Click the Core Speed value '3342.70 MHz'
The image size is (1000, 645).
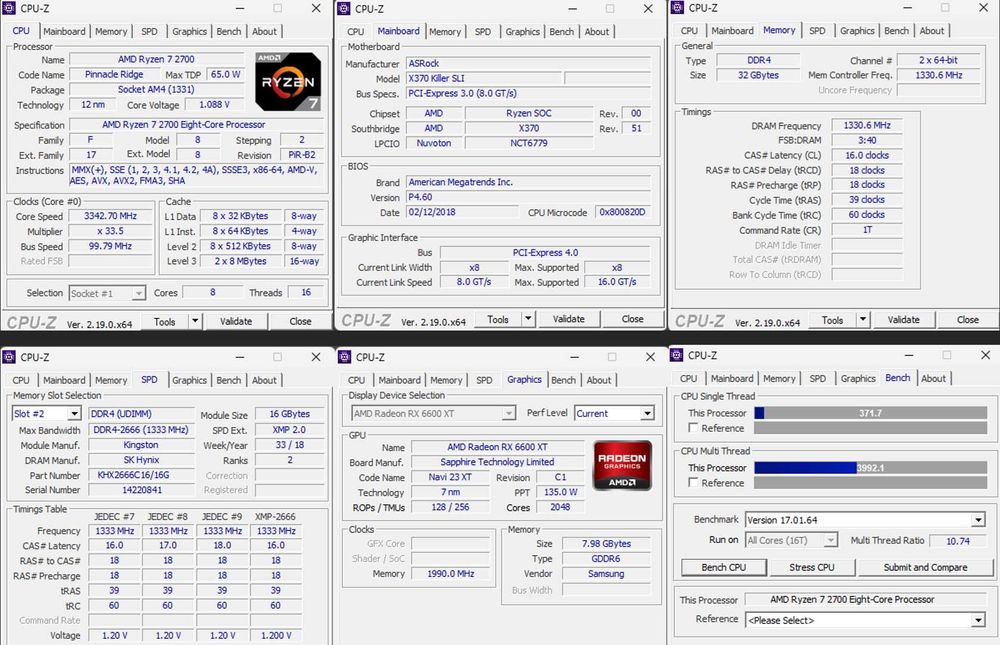(110, 216)
